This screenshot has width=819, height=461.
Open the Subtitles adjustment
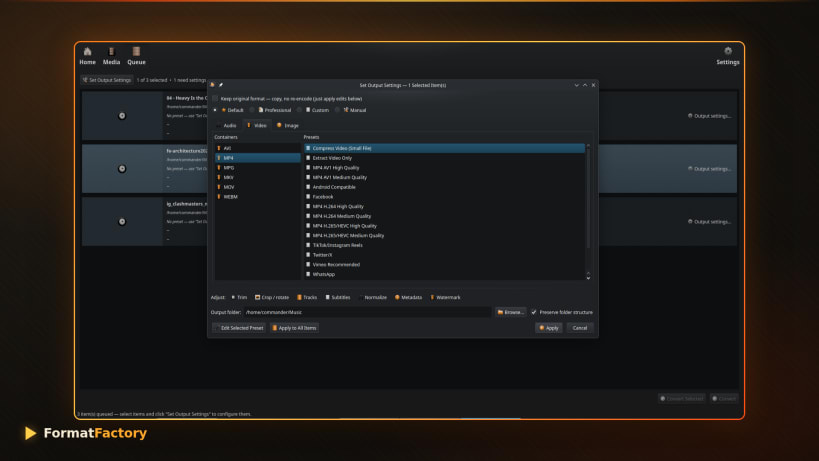point(337,298)
